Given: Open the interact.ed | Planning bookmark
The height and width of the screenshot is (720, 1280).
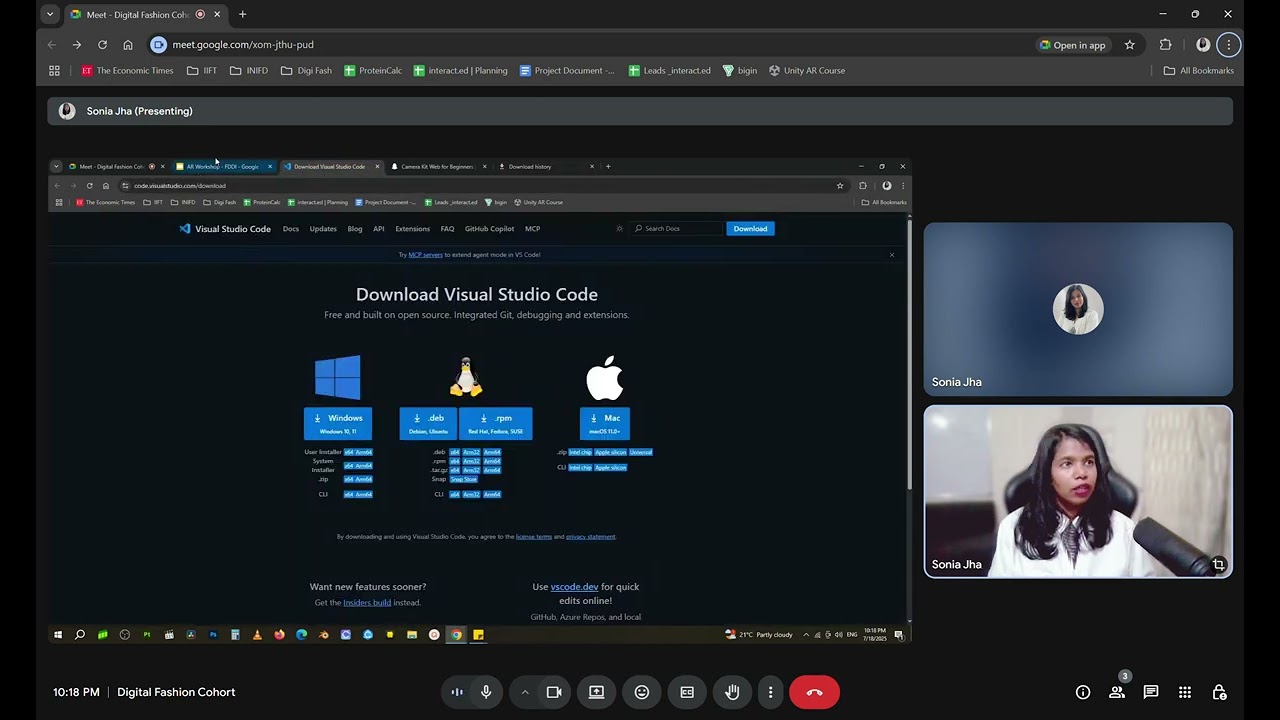Looking at the screenshot, I should click(460, 71).
